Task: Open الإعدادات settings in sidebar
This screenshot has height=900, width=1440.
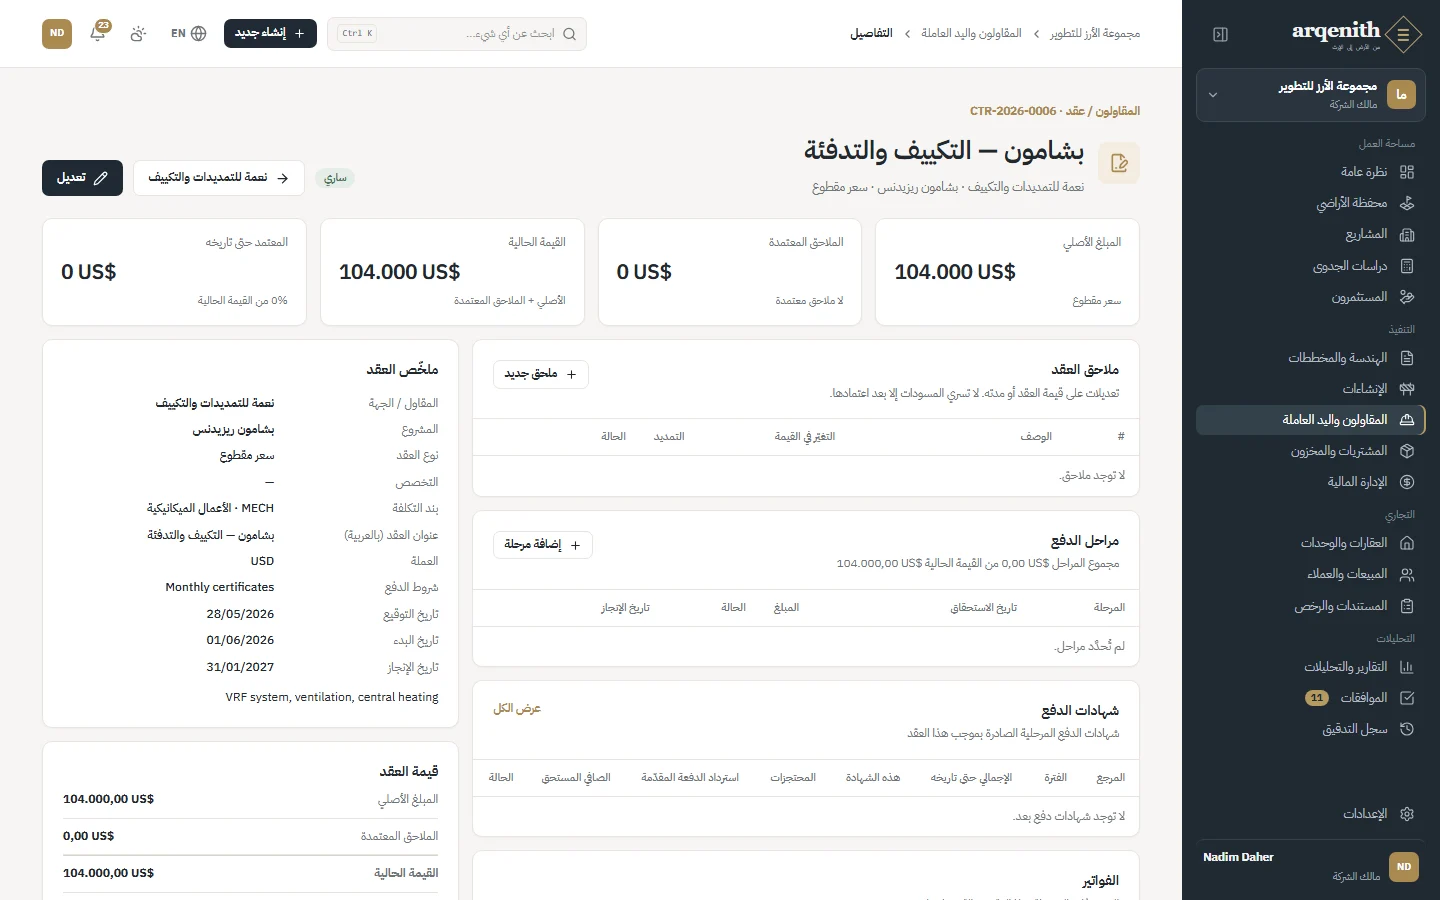Action: tap(1311, 814)
